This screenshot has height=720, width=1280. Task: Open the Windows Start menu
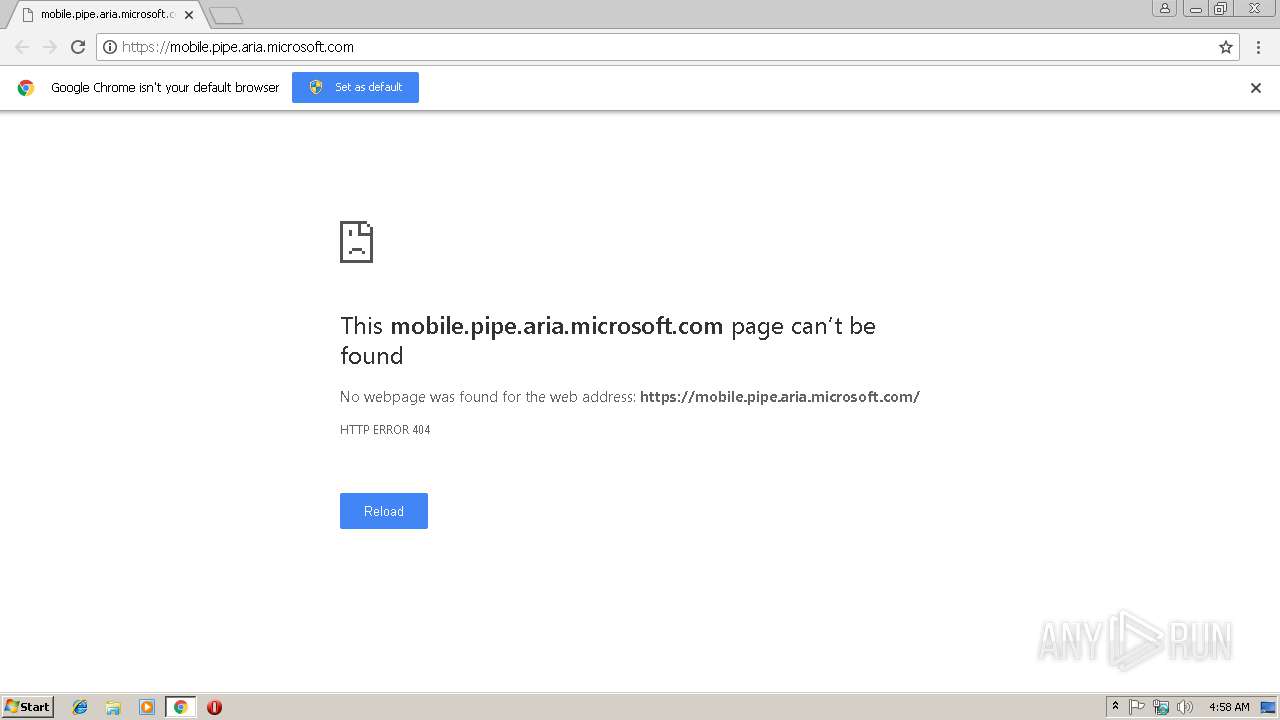click(28, 707)
